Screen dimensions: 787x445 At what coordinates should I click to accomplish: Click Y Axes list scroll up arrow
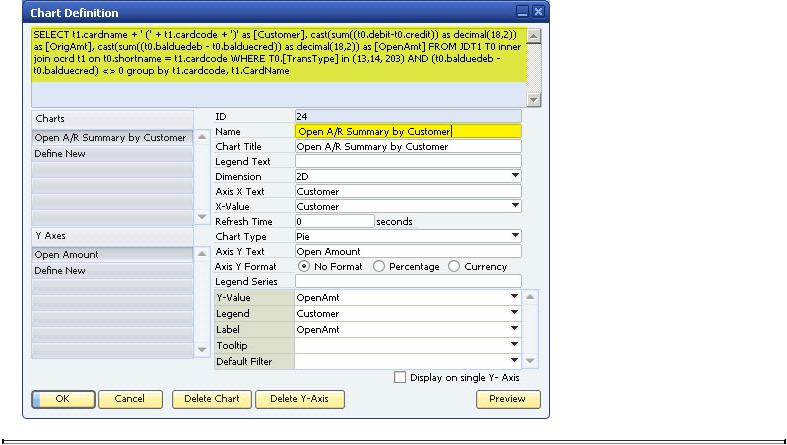[x=202, y=254]
